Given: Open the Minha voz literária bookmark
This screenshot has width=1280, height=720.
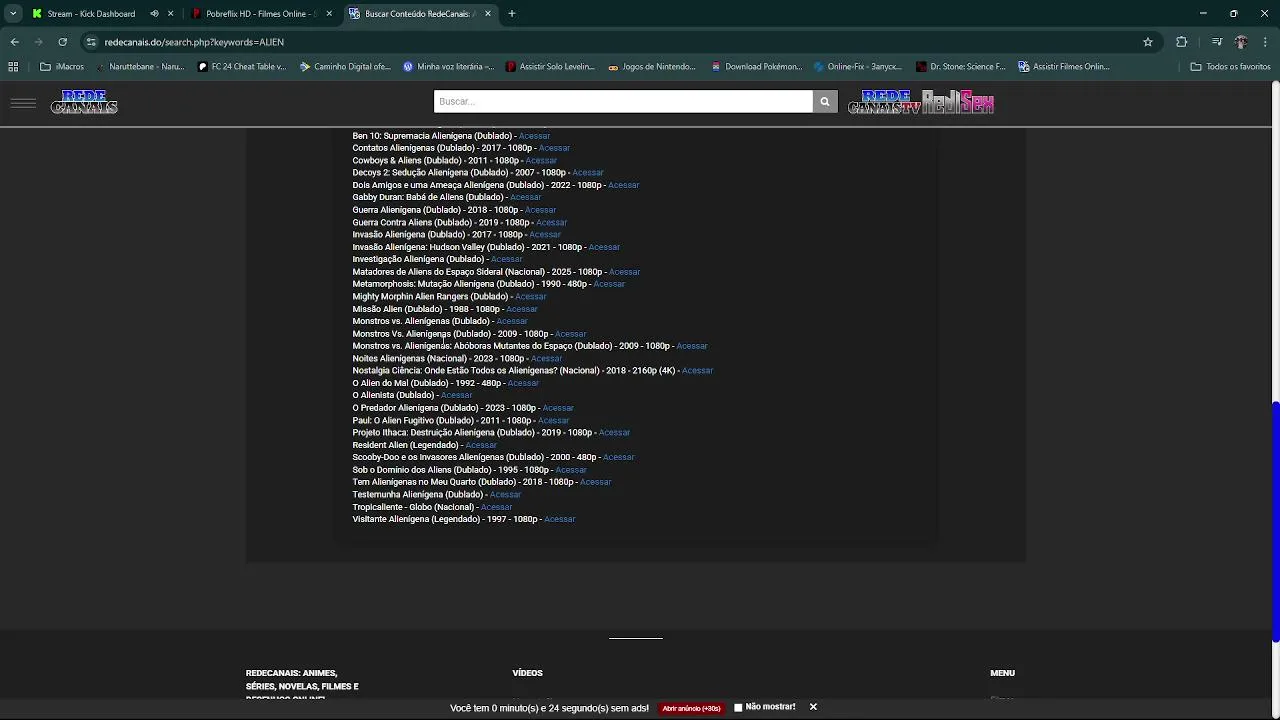Looking at the screenshot, I should coord(448,67).
